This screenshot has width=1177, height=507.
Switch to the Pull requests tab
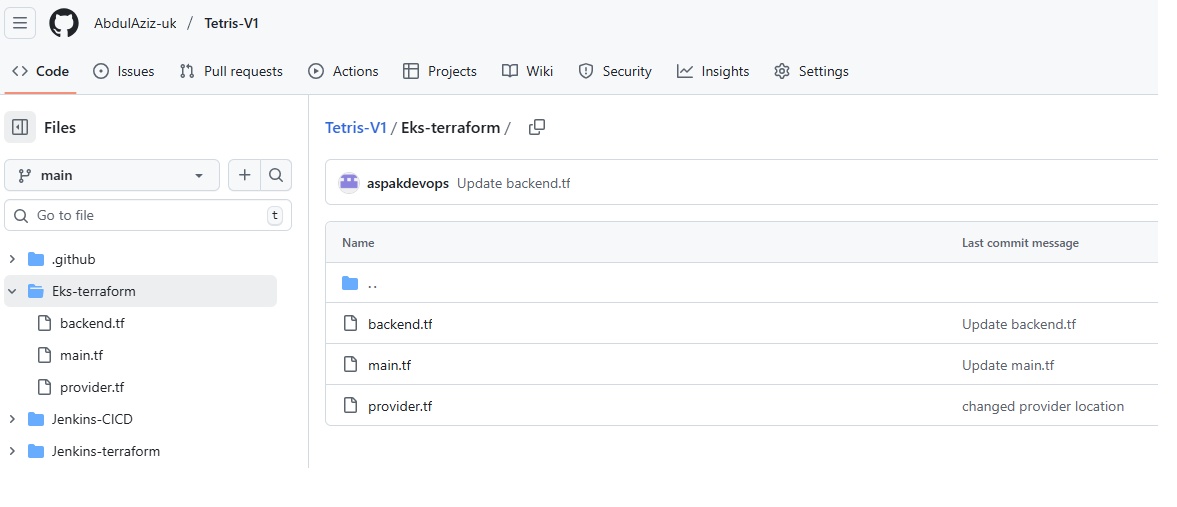pos(231,71)
